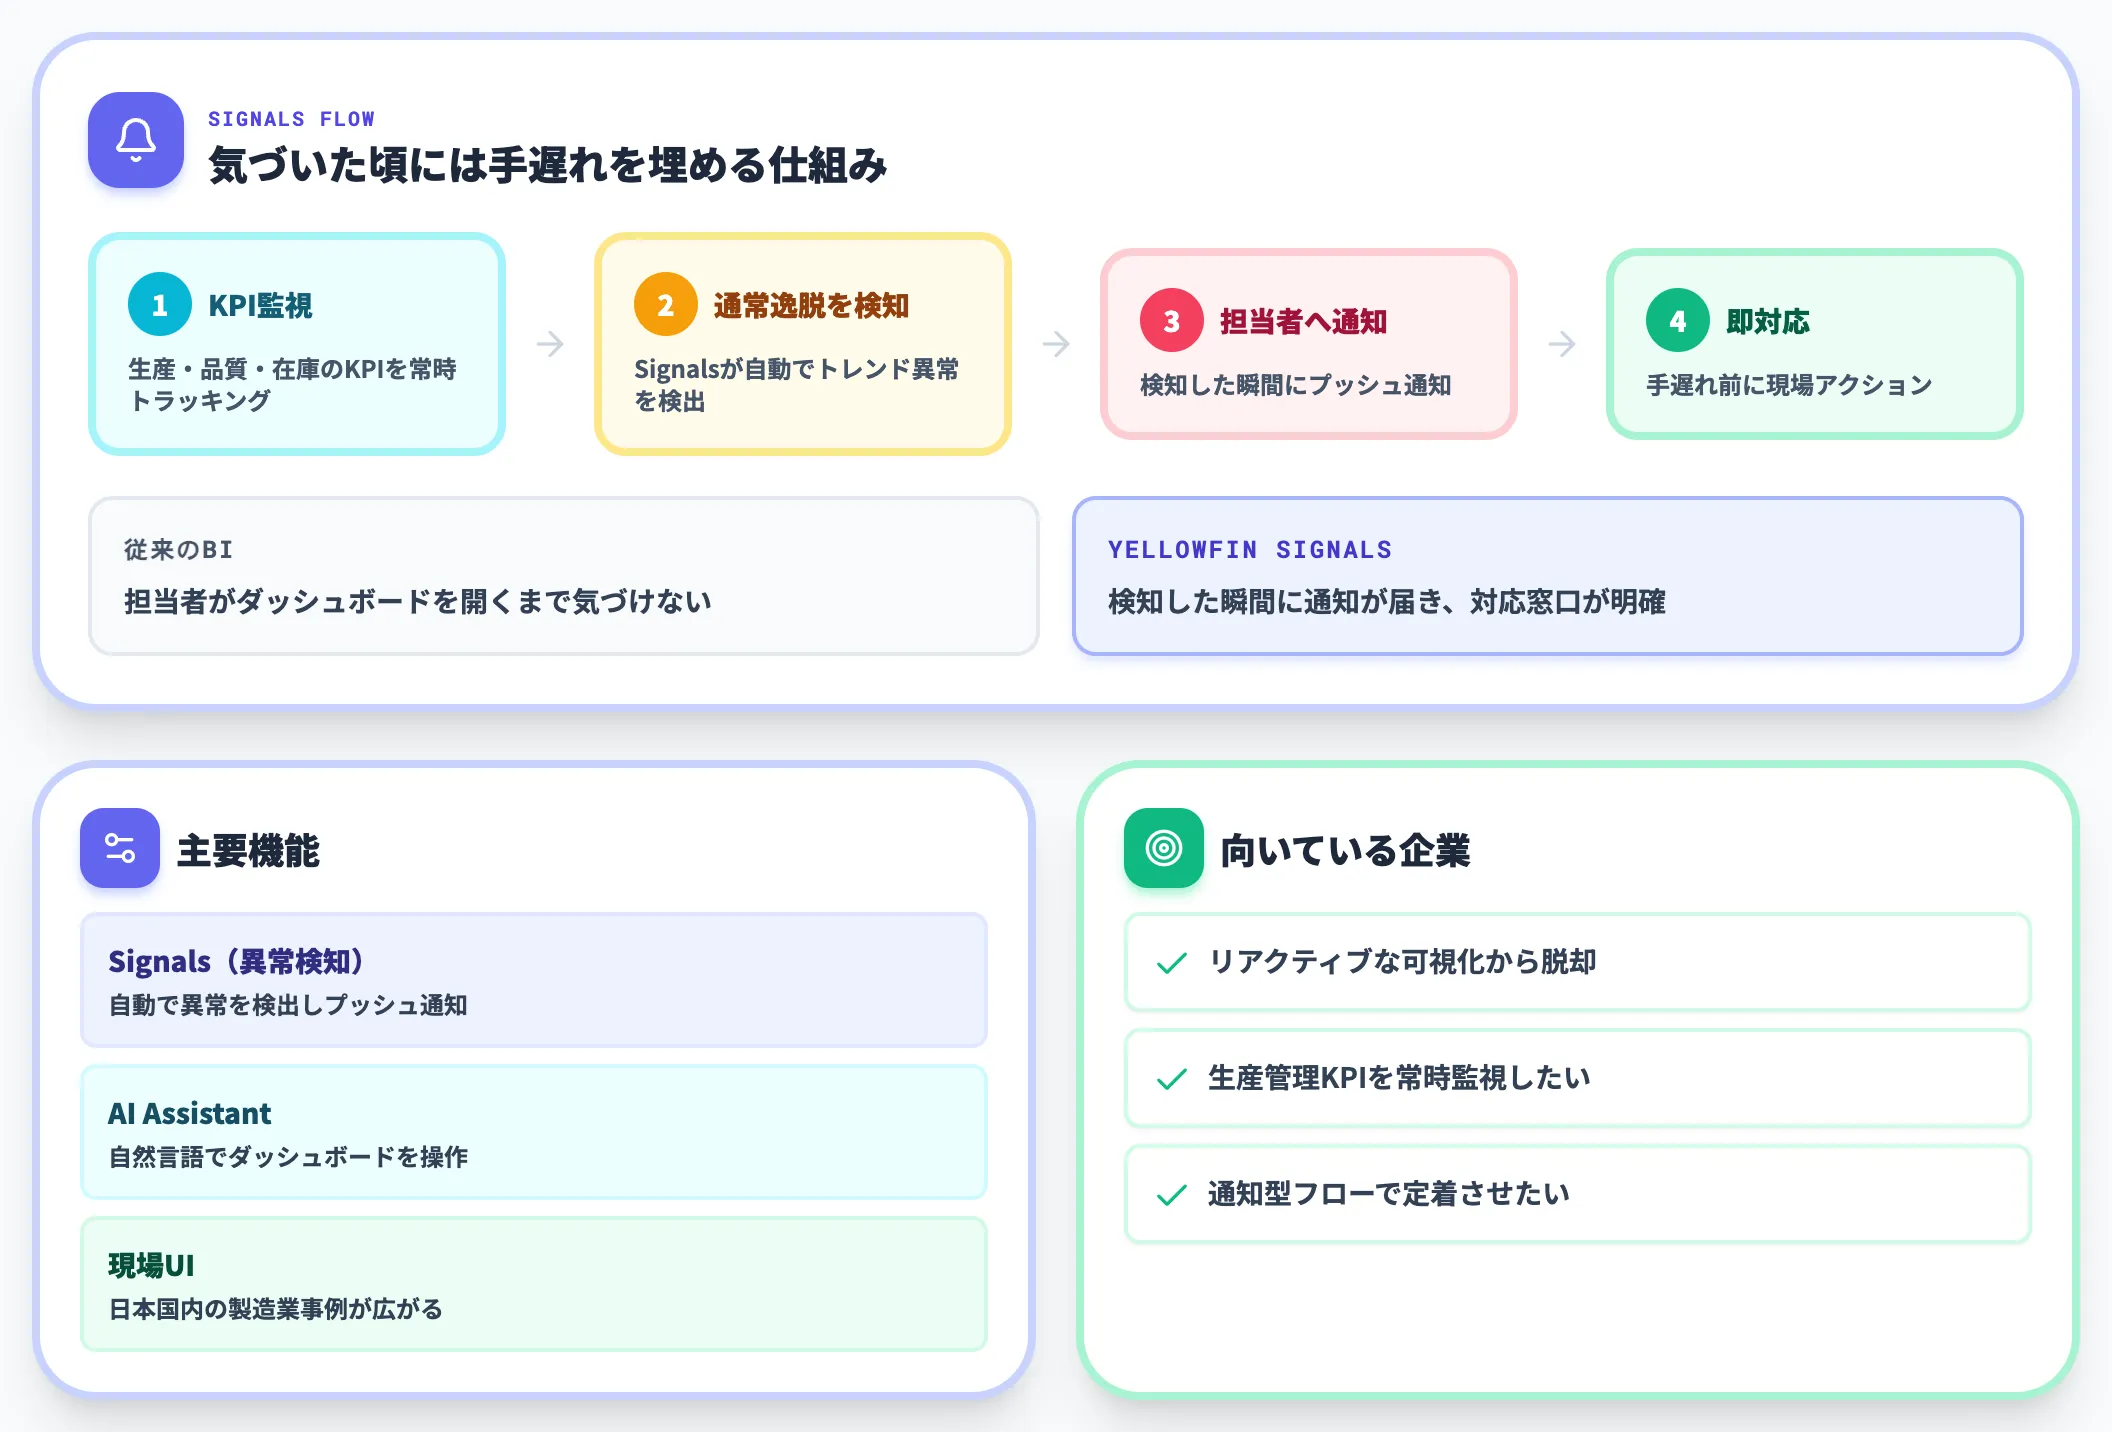
Task: Click the text 担当者がダッシュボードを開くまで気づけない
Action: pyautogui.click(x=418, y=601)
